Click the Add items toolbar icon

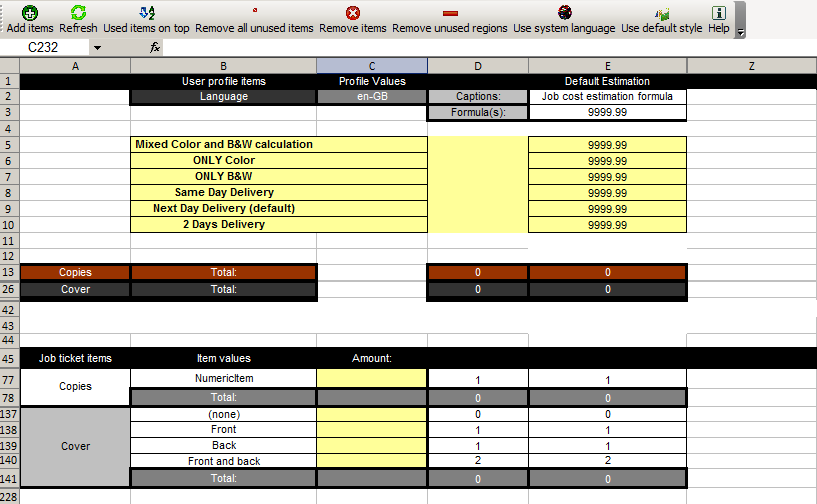(30, 12)
